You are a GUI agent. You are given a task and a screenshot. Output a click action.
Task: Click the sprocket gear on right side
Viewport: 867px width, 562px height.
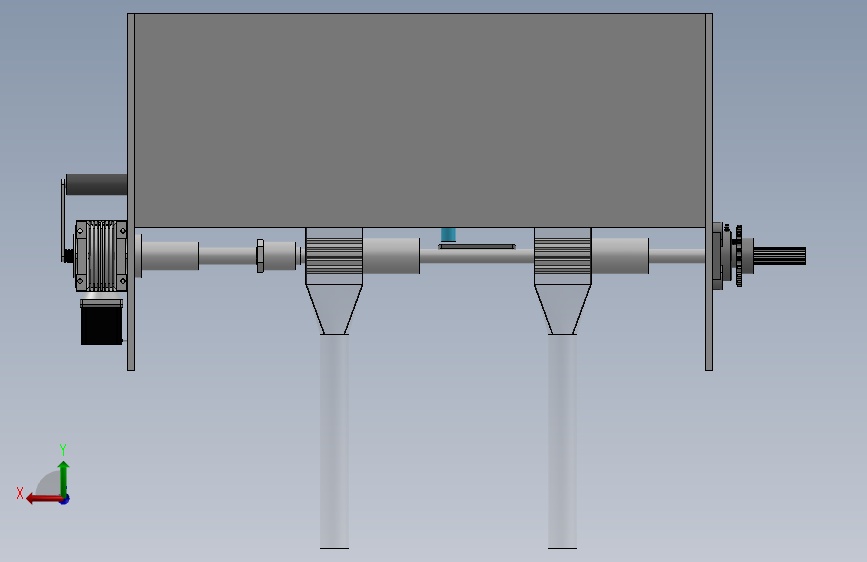739,256
